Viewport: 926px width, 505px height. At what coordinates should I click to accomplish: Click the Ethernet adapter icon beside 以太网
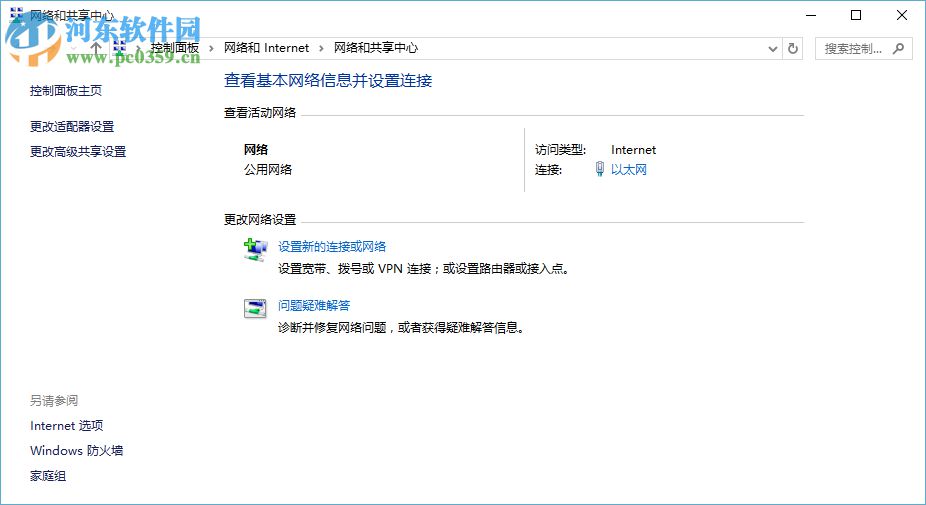click(599, 169)
